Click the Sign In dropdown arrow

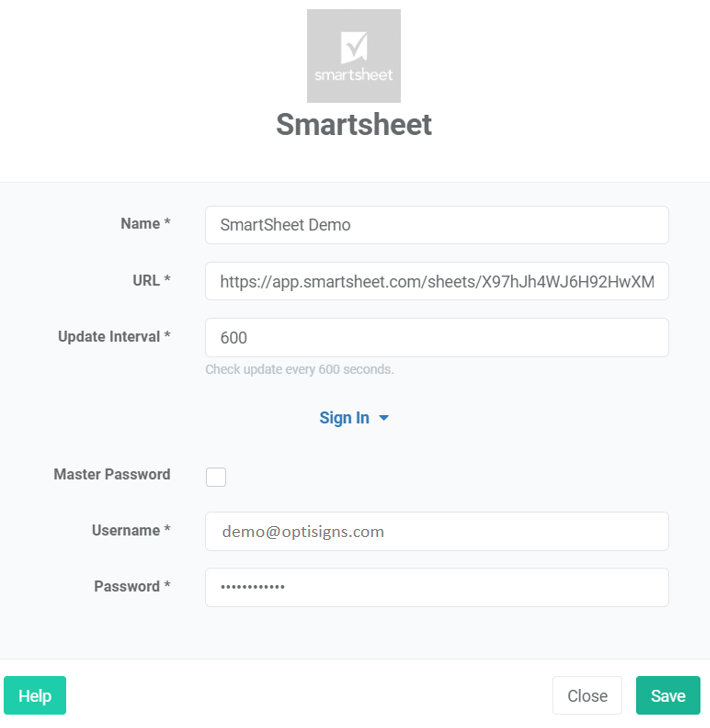[x=384, y=418]
